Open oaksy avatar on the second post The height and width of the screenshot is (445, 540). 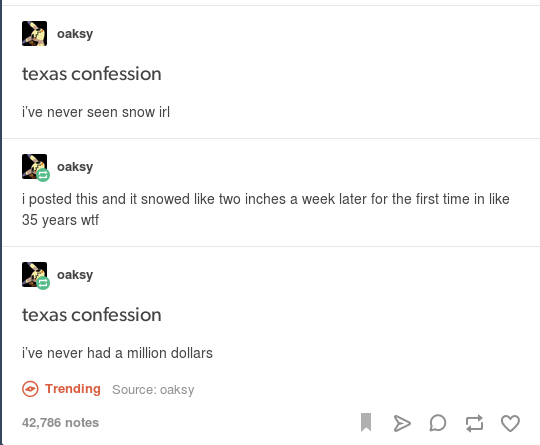[x=34, y=166]
